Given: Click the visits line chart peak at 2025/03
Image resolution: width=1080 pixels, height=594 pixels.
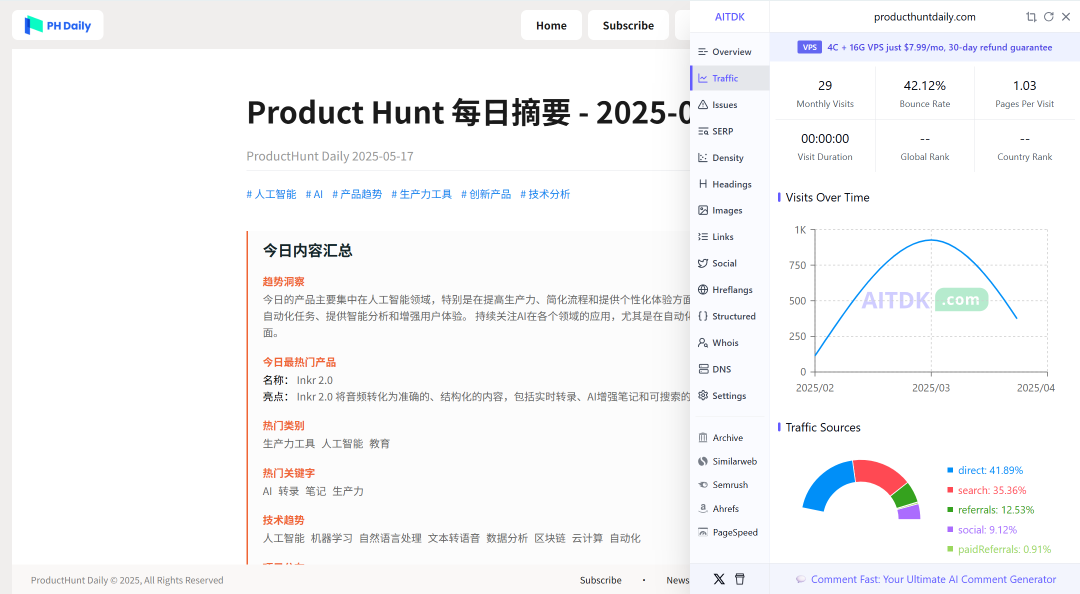Looking at the screenshot, I should tap(931, 240).
